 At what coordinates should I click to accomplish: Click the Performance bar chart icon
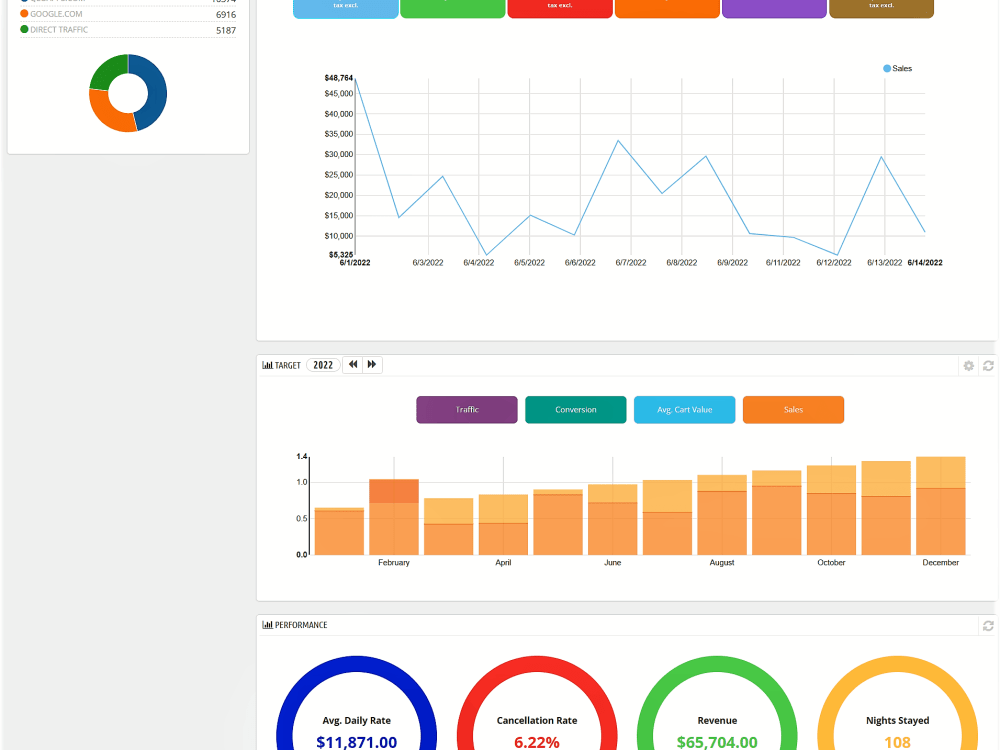point(267,625)
